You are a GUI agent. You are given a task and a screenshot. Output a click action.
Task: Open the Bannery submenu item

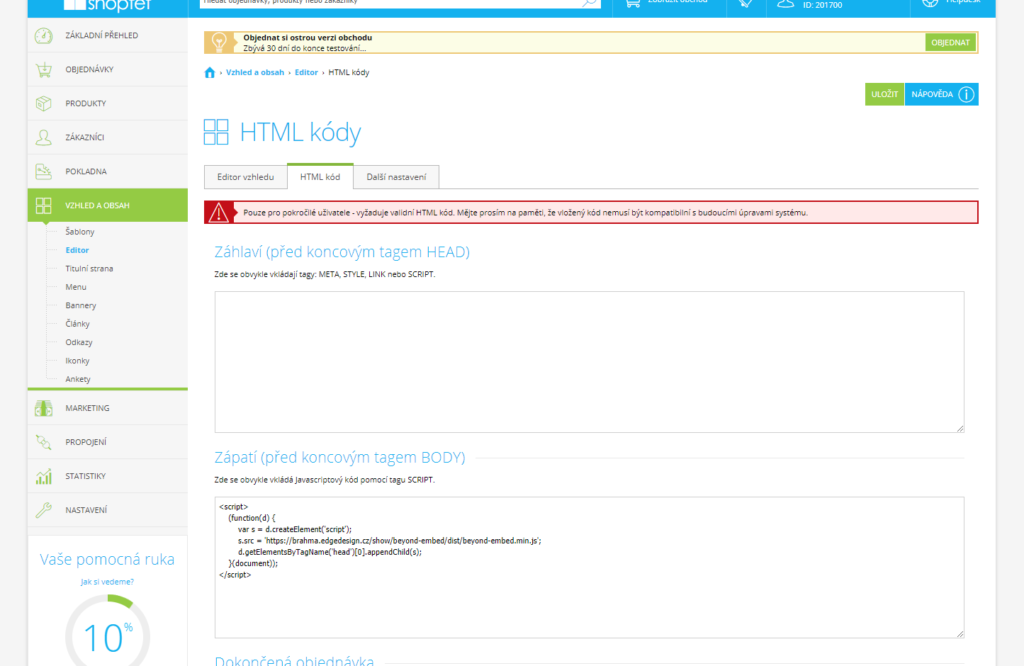(x=80, y=305)
